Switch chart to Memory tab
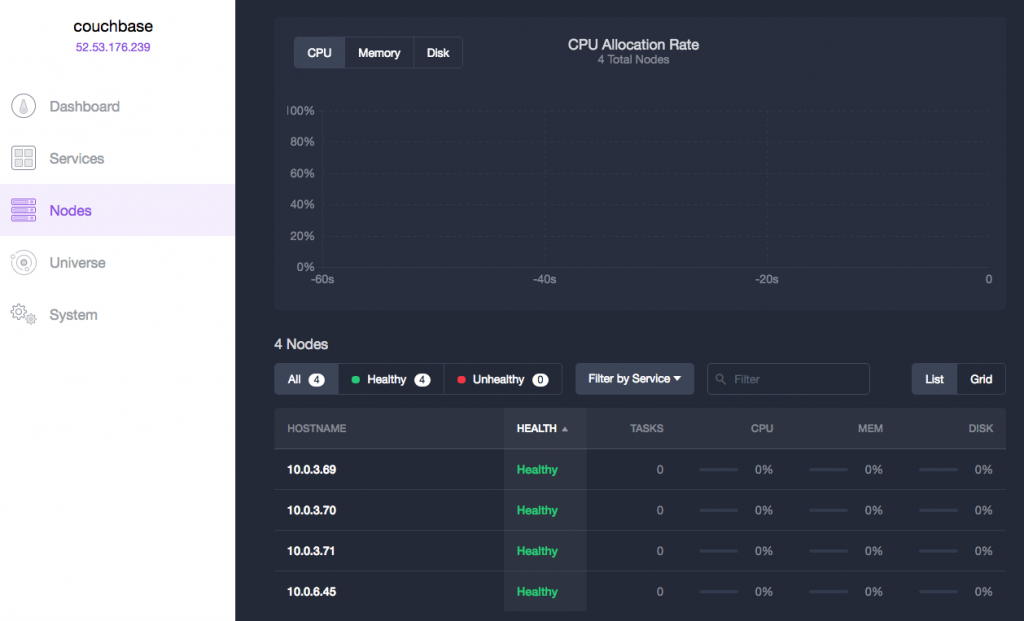The height and width of the screenshot is (621, 1024). [x=379, y=53]
